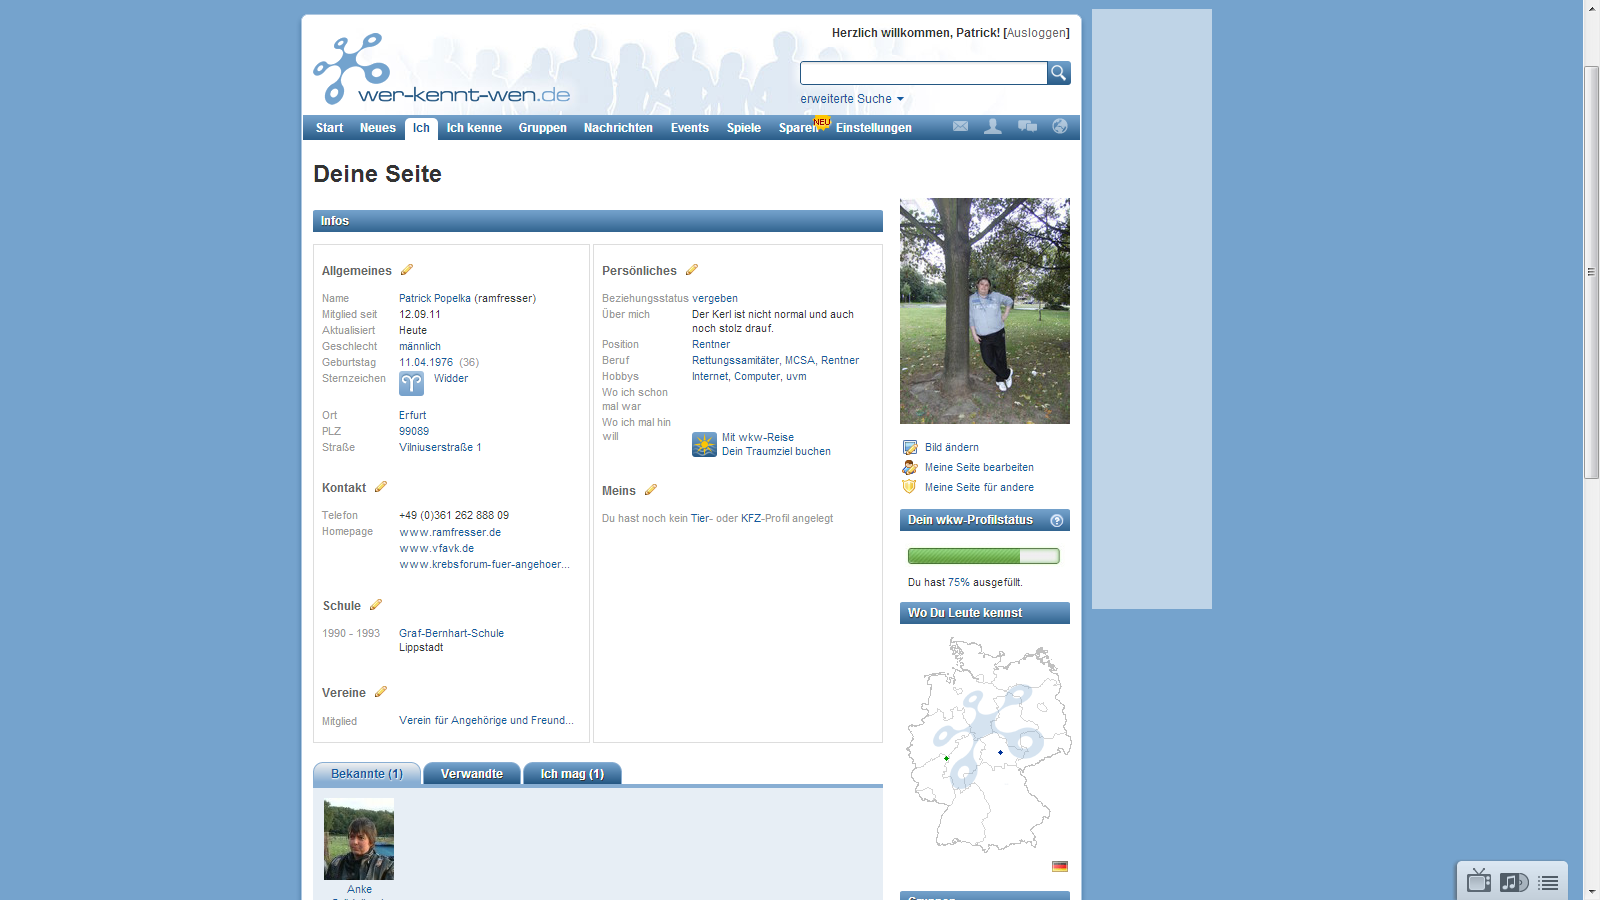Open Meine Seite bearbeiten link
This screenshot has height=900, width=1600.
(x=979, y=467)
